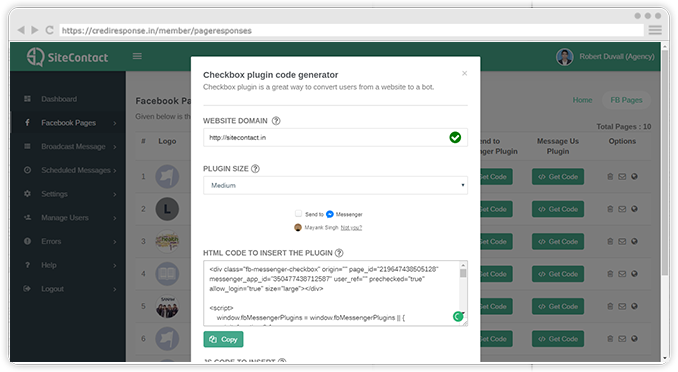Click the browser forward arrow
Image resolution: width=678 pixels, height=372 pixels.
point(35,30)
